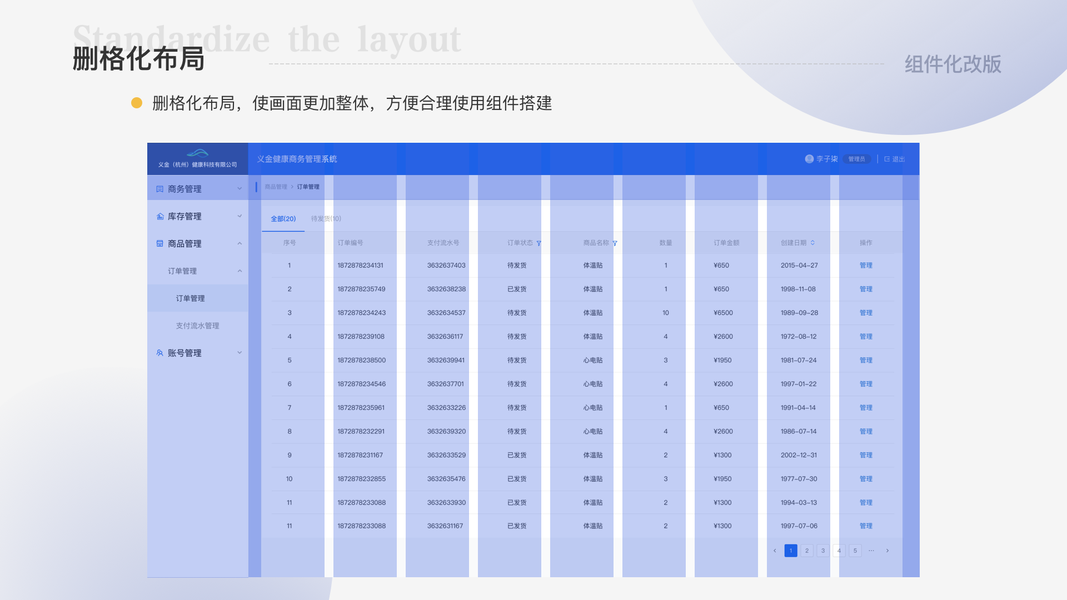Switch to the 全部(20) tab

click(283, 219)
